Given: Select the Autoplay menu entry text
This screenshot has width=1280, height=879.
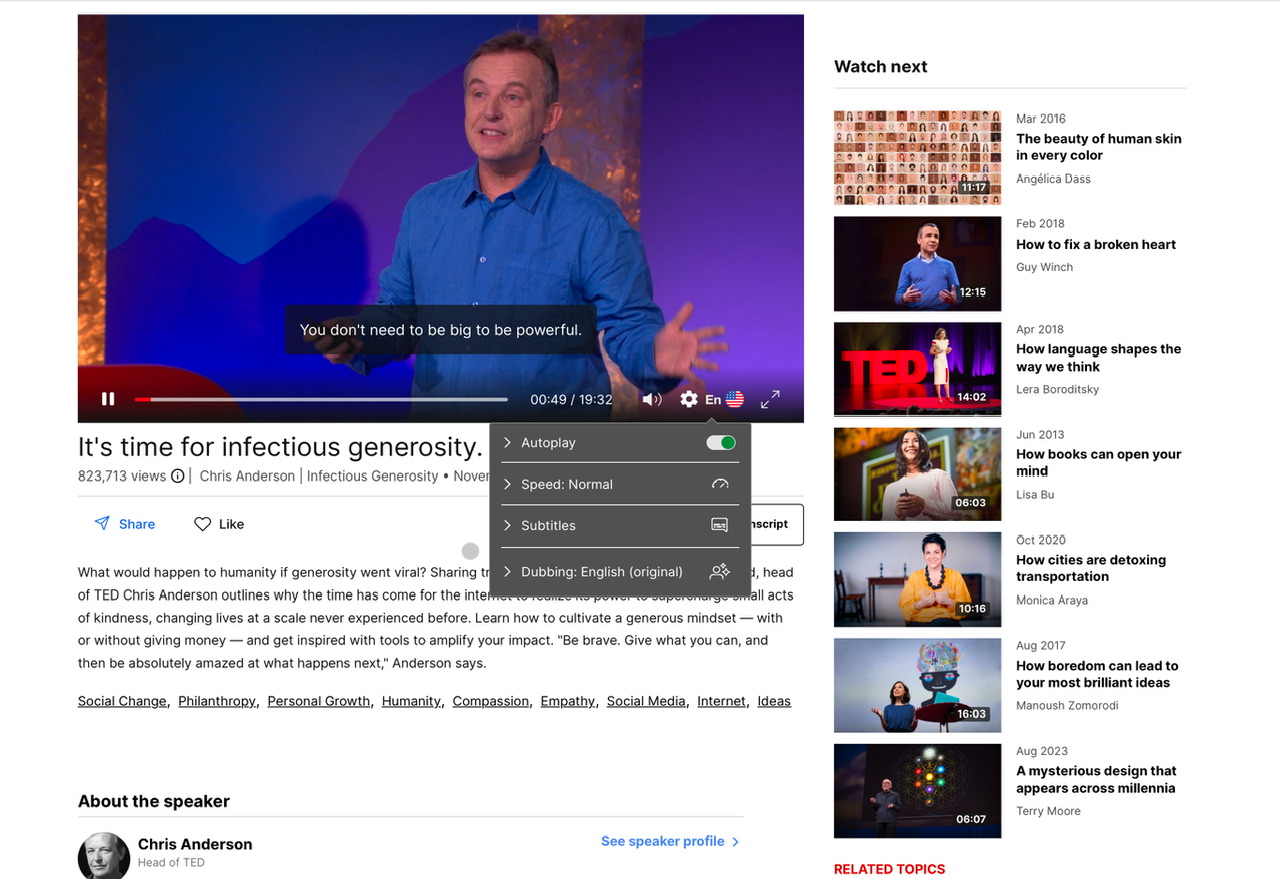Looking at the screenshot, I should pos(548,442).
